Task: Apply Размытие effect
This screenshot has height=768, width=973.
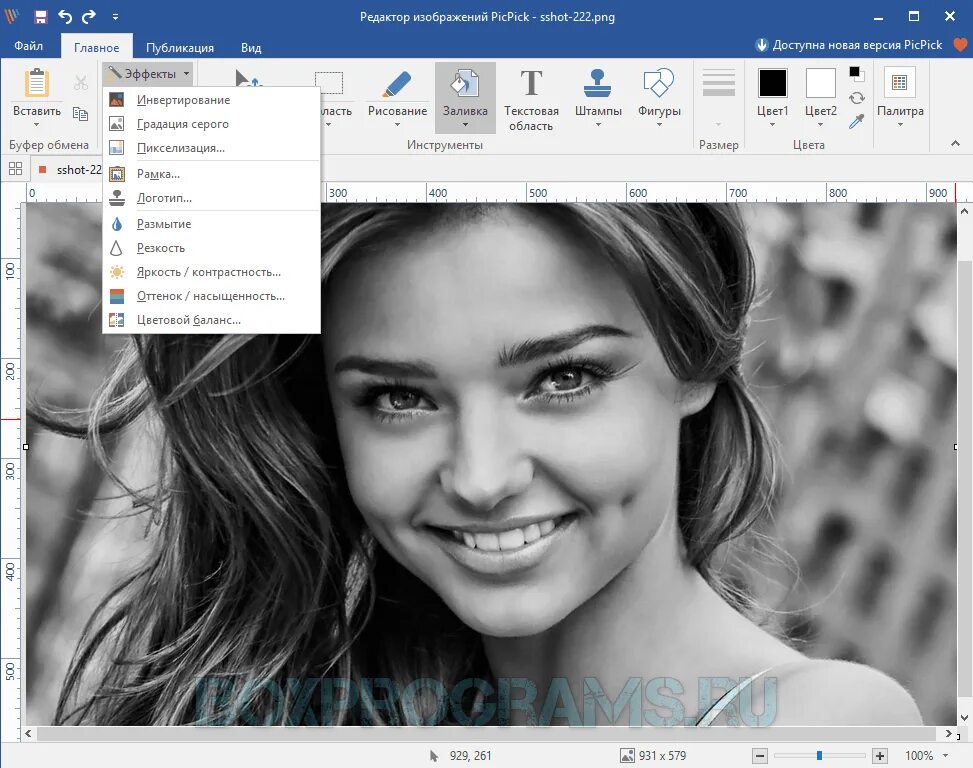Action: [x=212, y=224]
